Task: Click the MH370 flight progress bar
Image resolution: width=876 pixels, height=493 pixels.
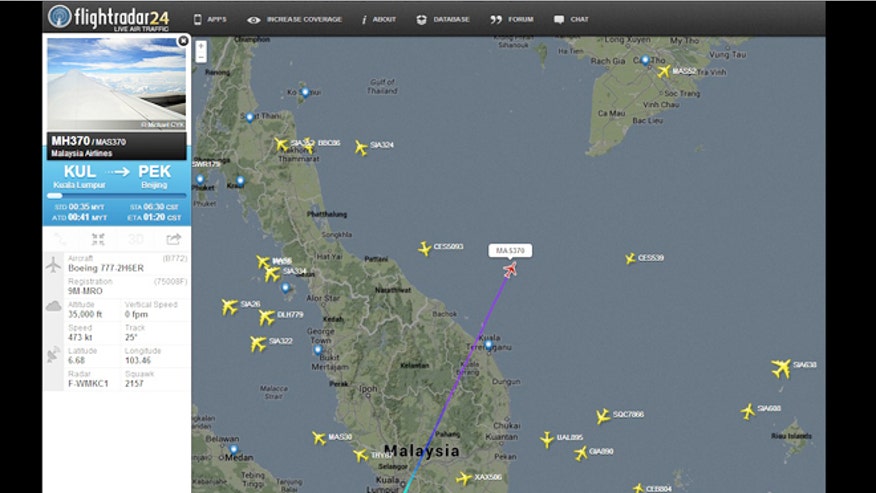Action: point(117,196)
